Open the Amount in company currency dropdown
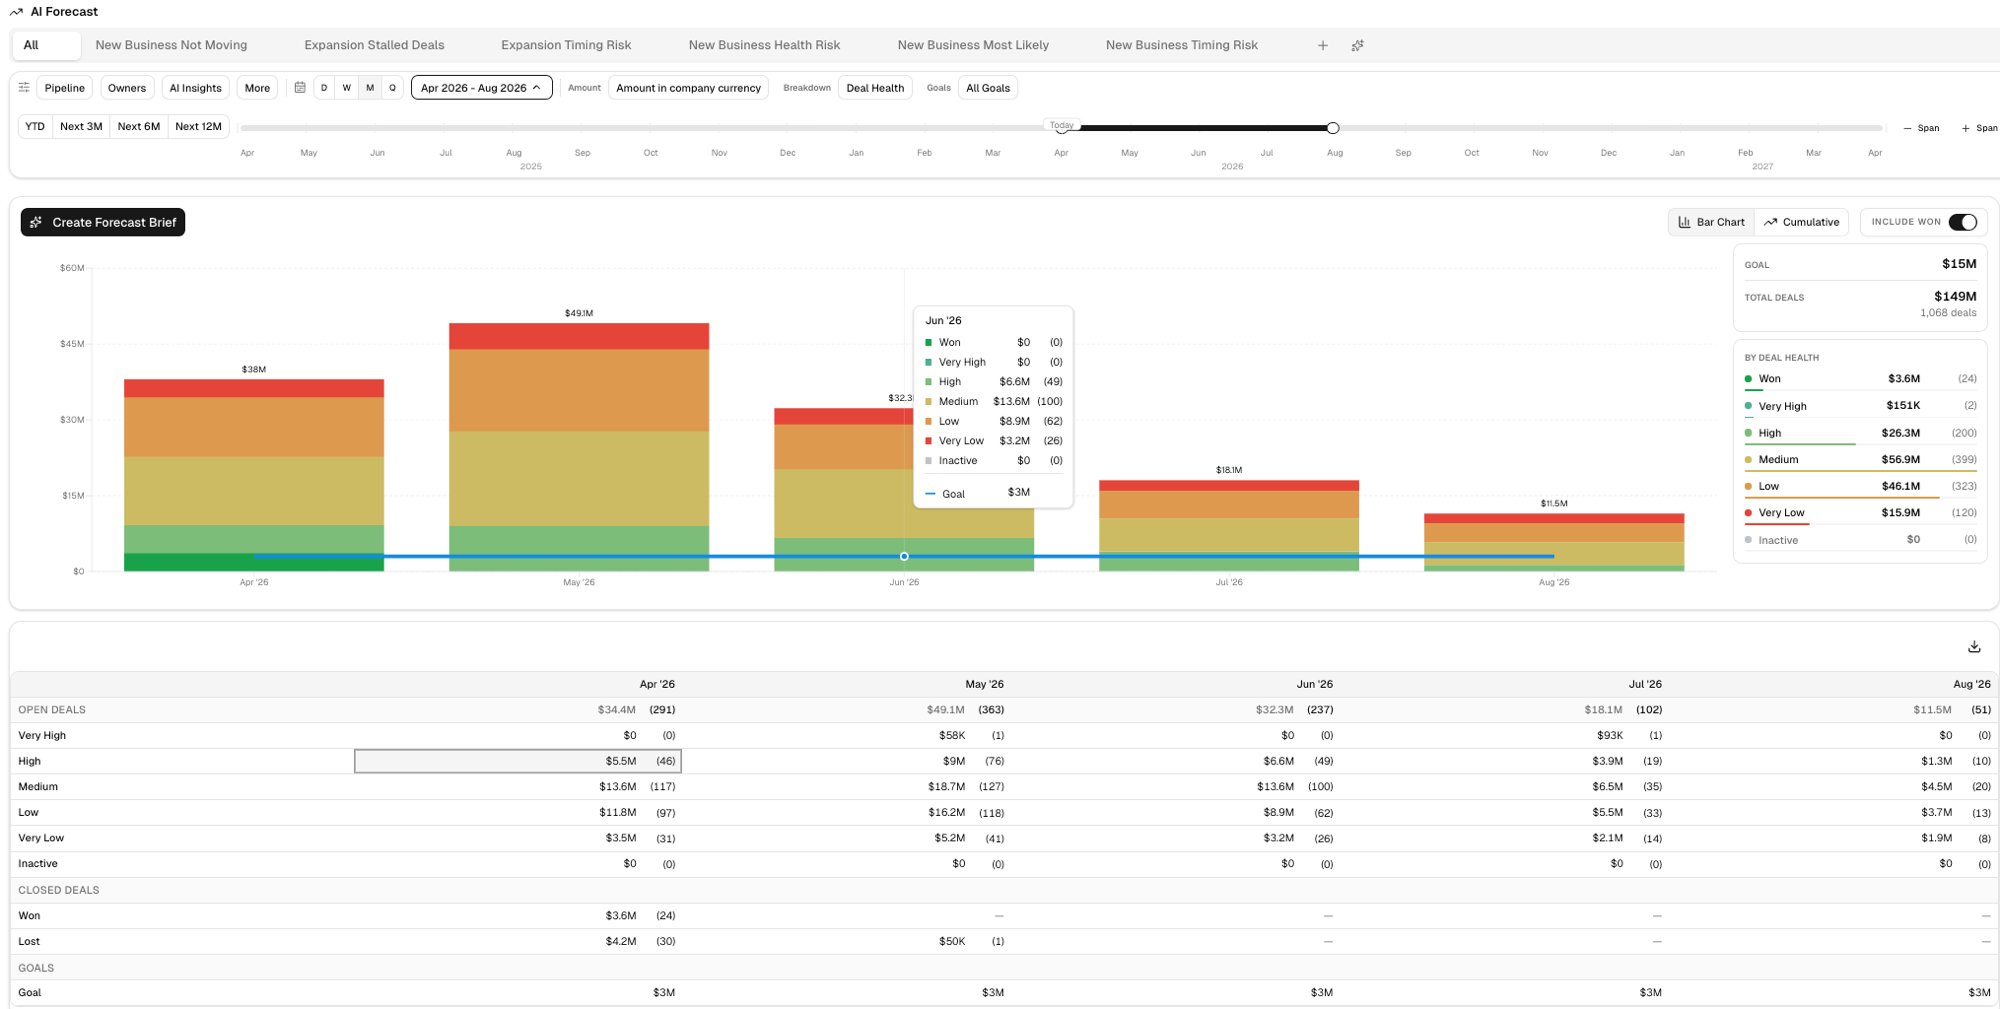Viewport: 2000px width, 1009px height. point(688,88)
